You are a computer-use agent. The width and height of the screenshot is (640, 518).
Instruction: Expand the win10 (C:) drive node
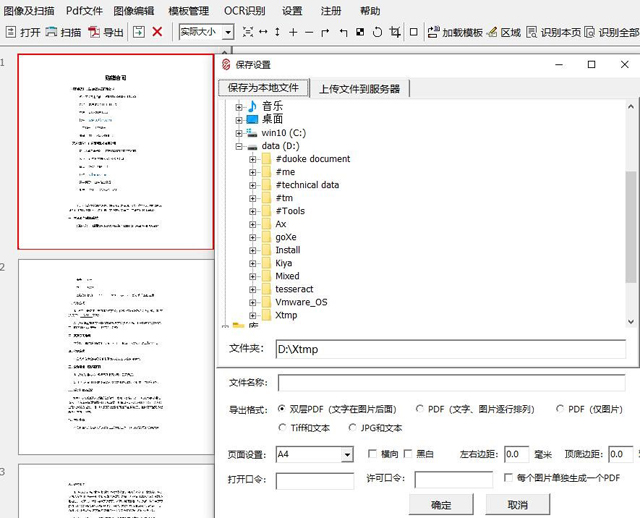239,133
